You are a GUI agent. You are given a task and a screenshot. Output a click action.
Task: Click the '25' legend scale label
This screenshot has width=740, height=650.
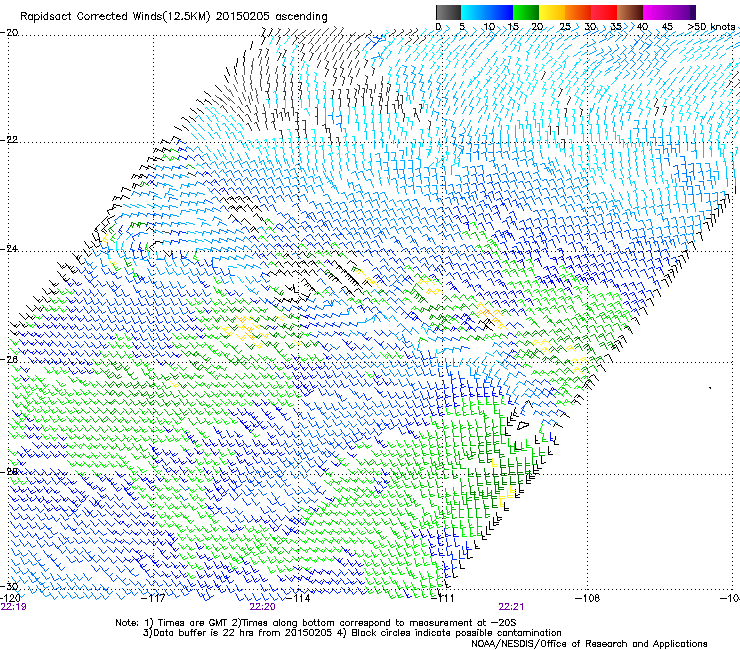click(x=565, y=27)
